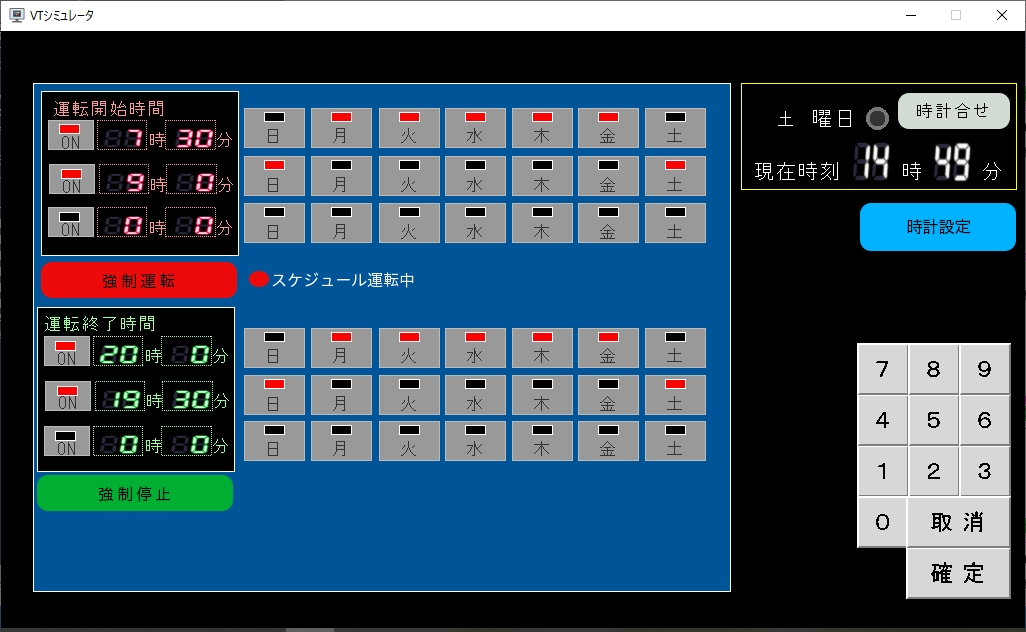Tap keypad digit 1
This screenshot has height=632, width=1026.
point(882,471)
